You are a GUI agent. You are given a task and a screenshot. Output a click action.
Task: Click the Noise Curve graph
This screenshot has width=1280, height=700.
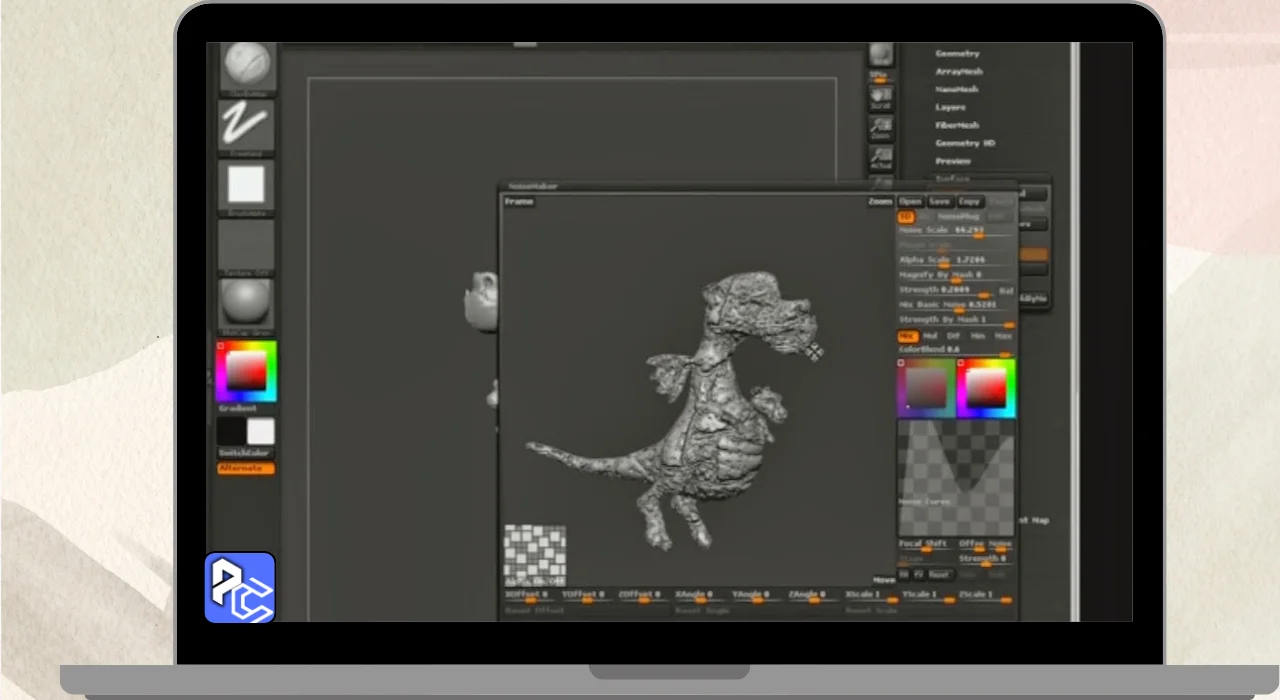(956, 478)
